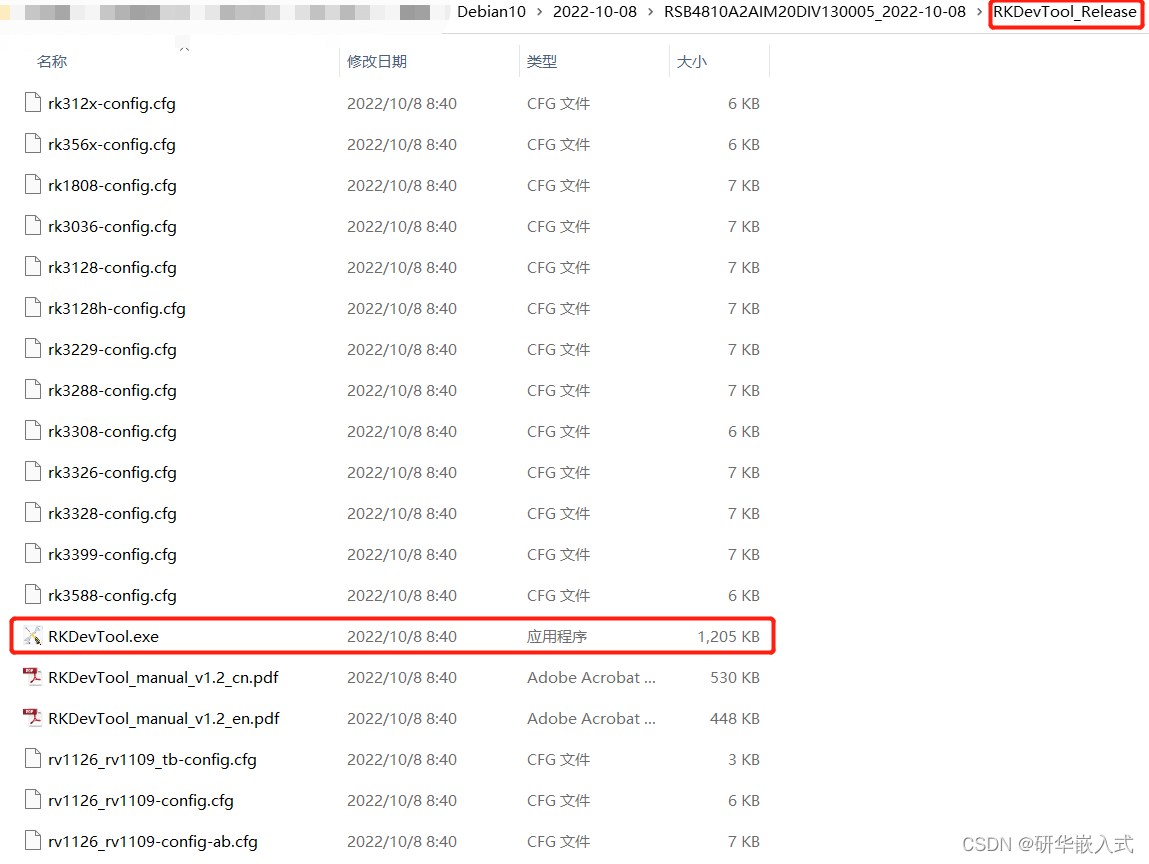Select file name rk3288-config.cfg
Screen dimensions: 1149x864
pos(112,391)
